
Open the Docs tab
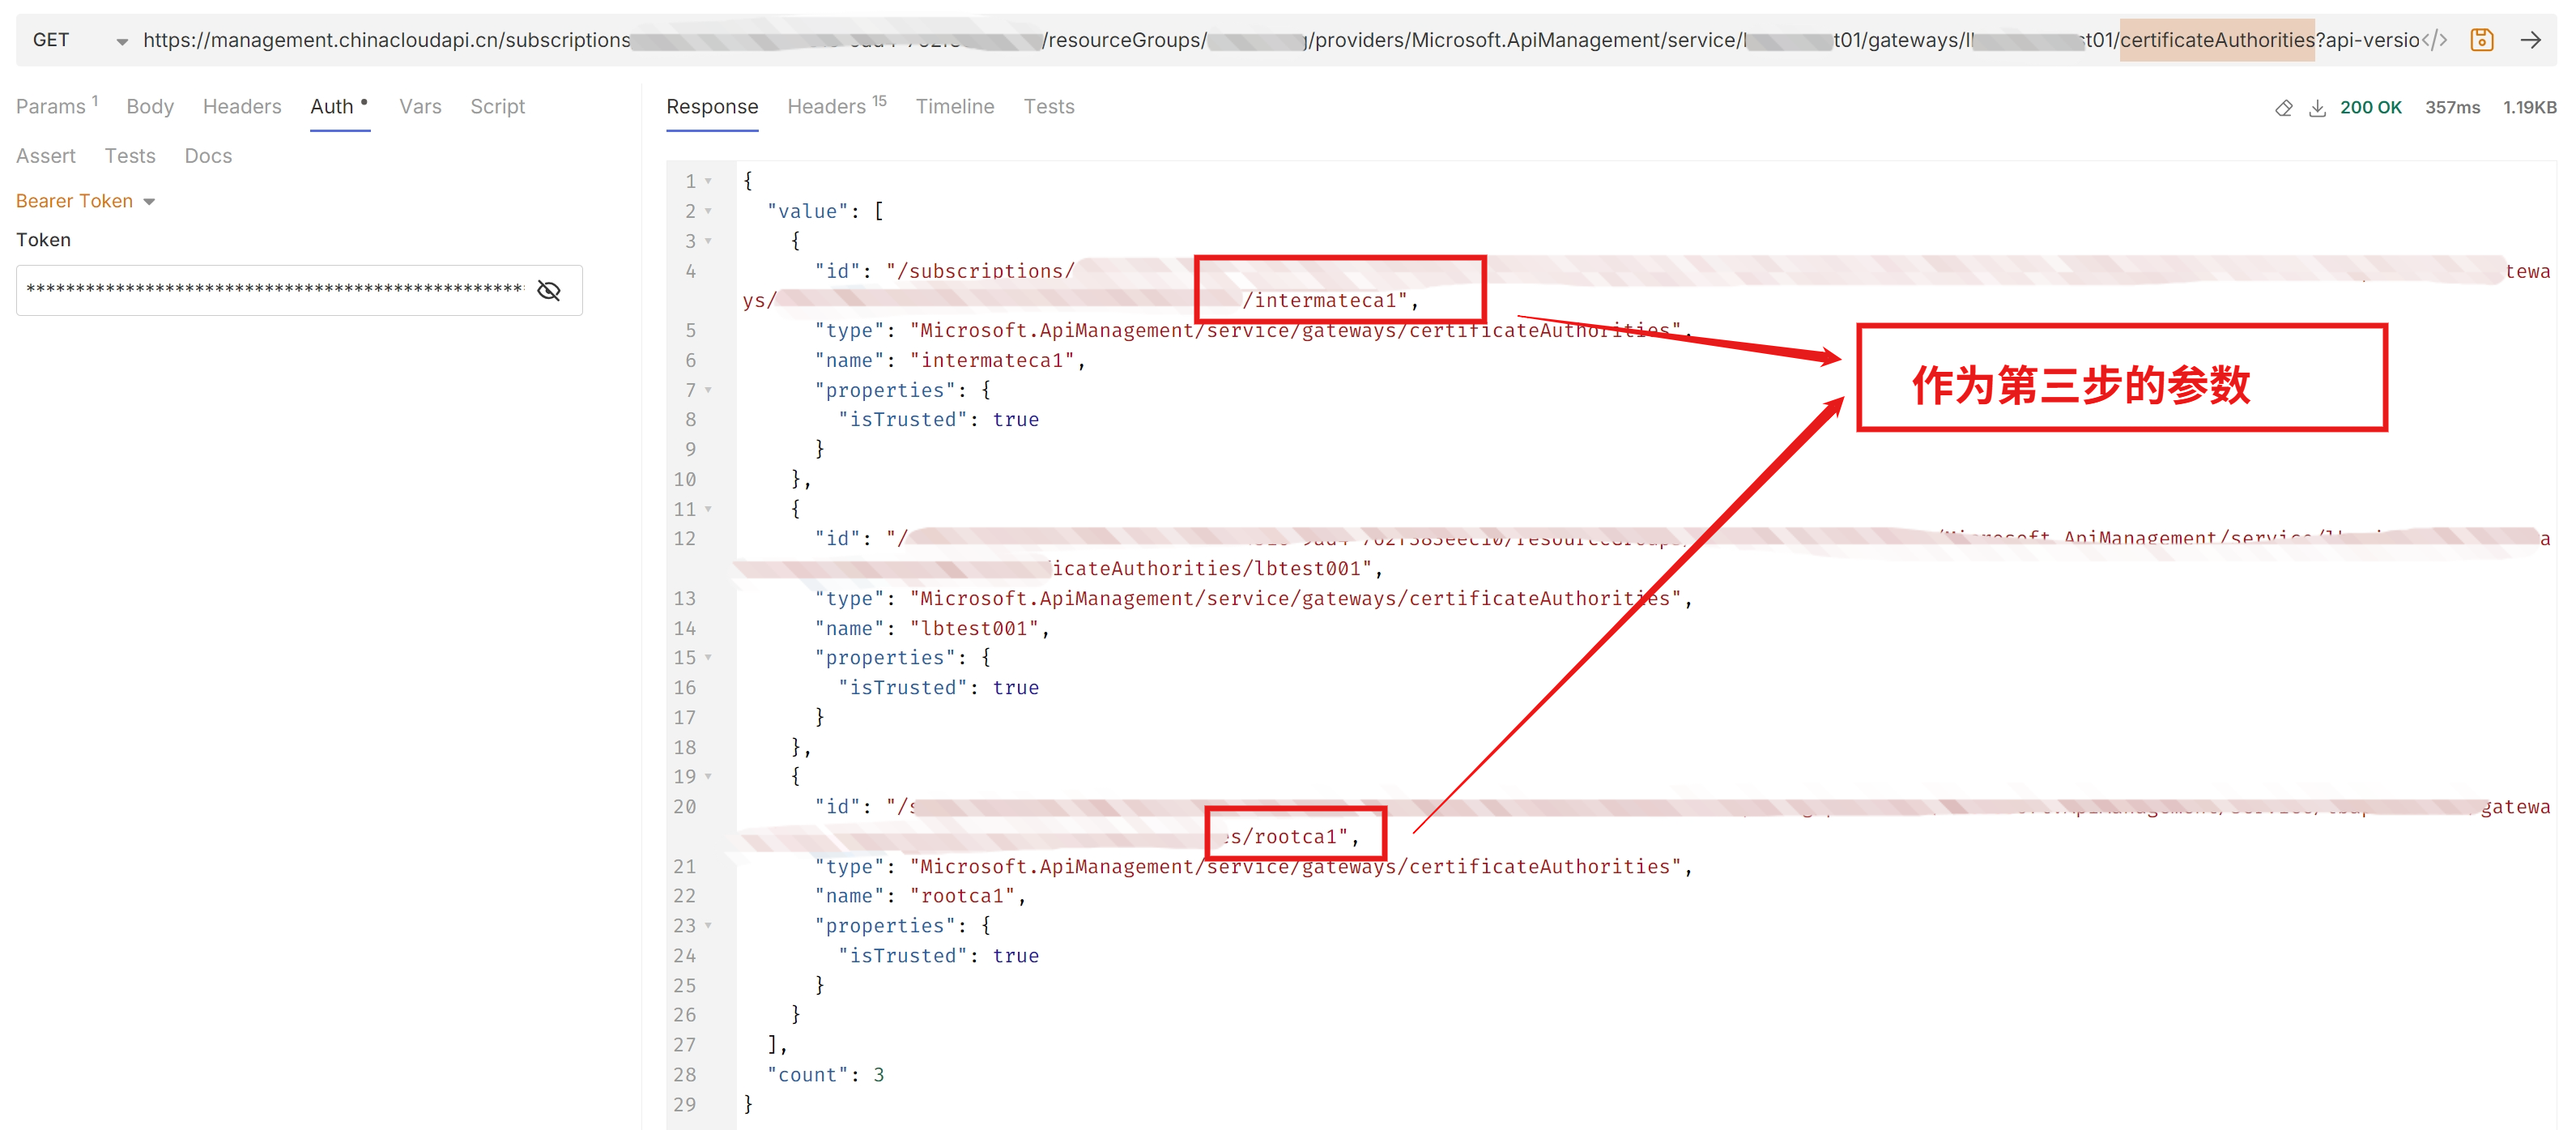(x=208, y=156)
